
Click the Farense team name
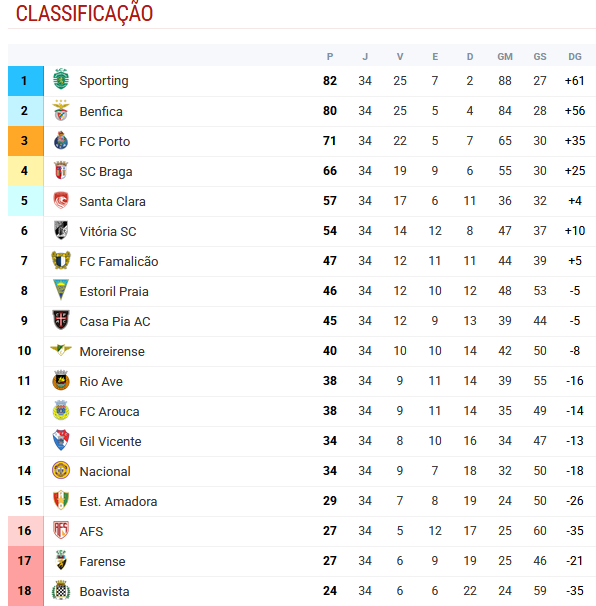click(x=102, y=562)
